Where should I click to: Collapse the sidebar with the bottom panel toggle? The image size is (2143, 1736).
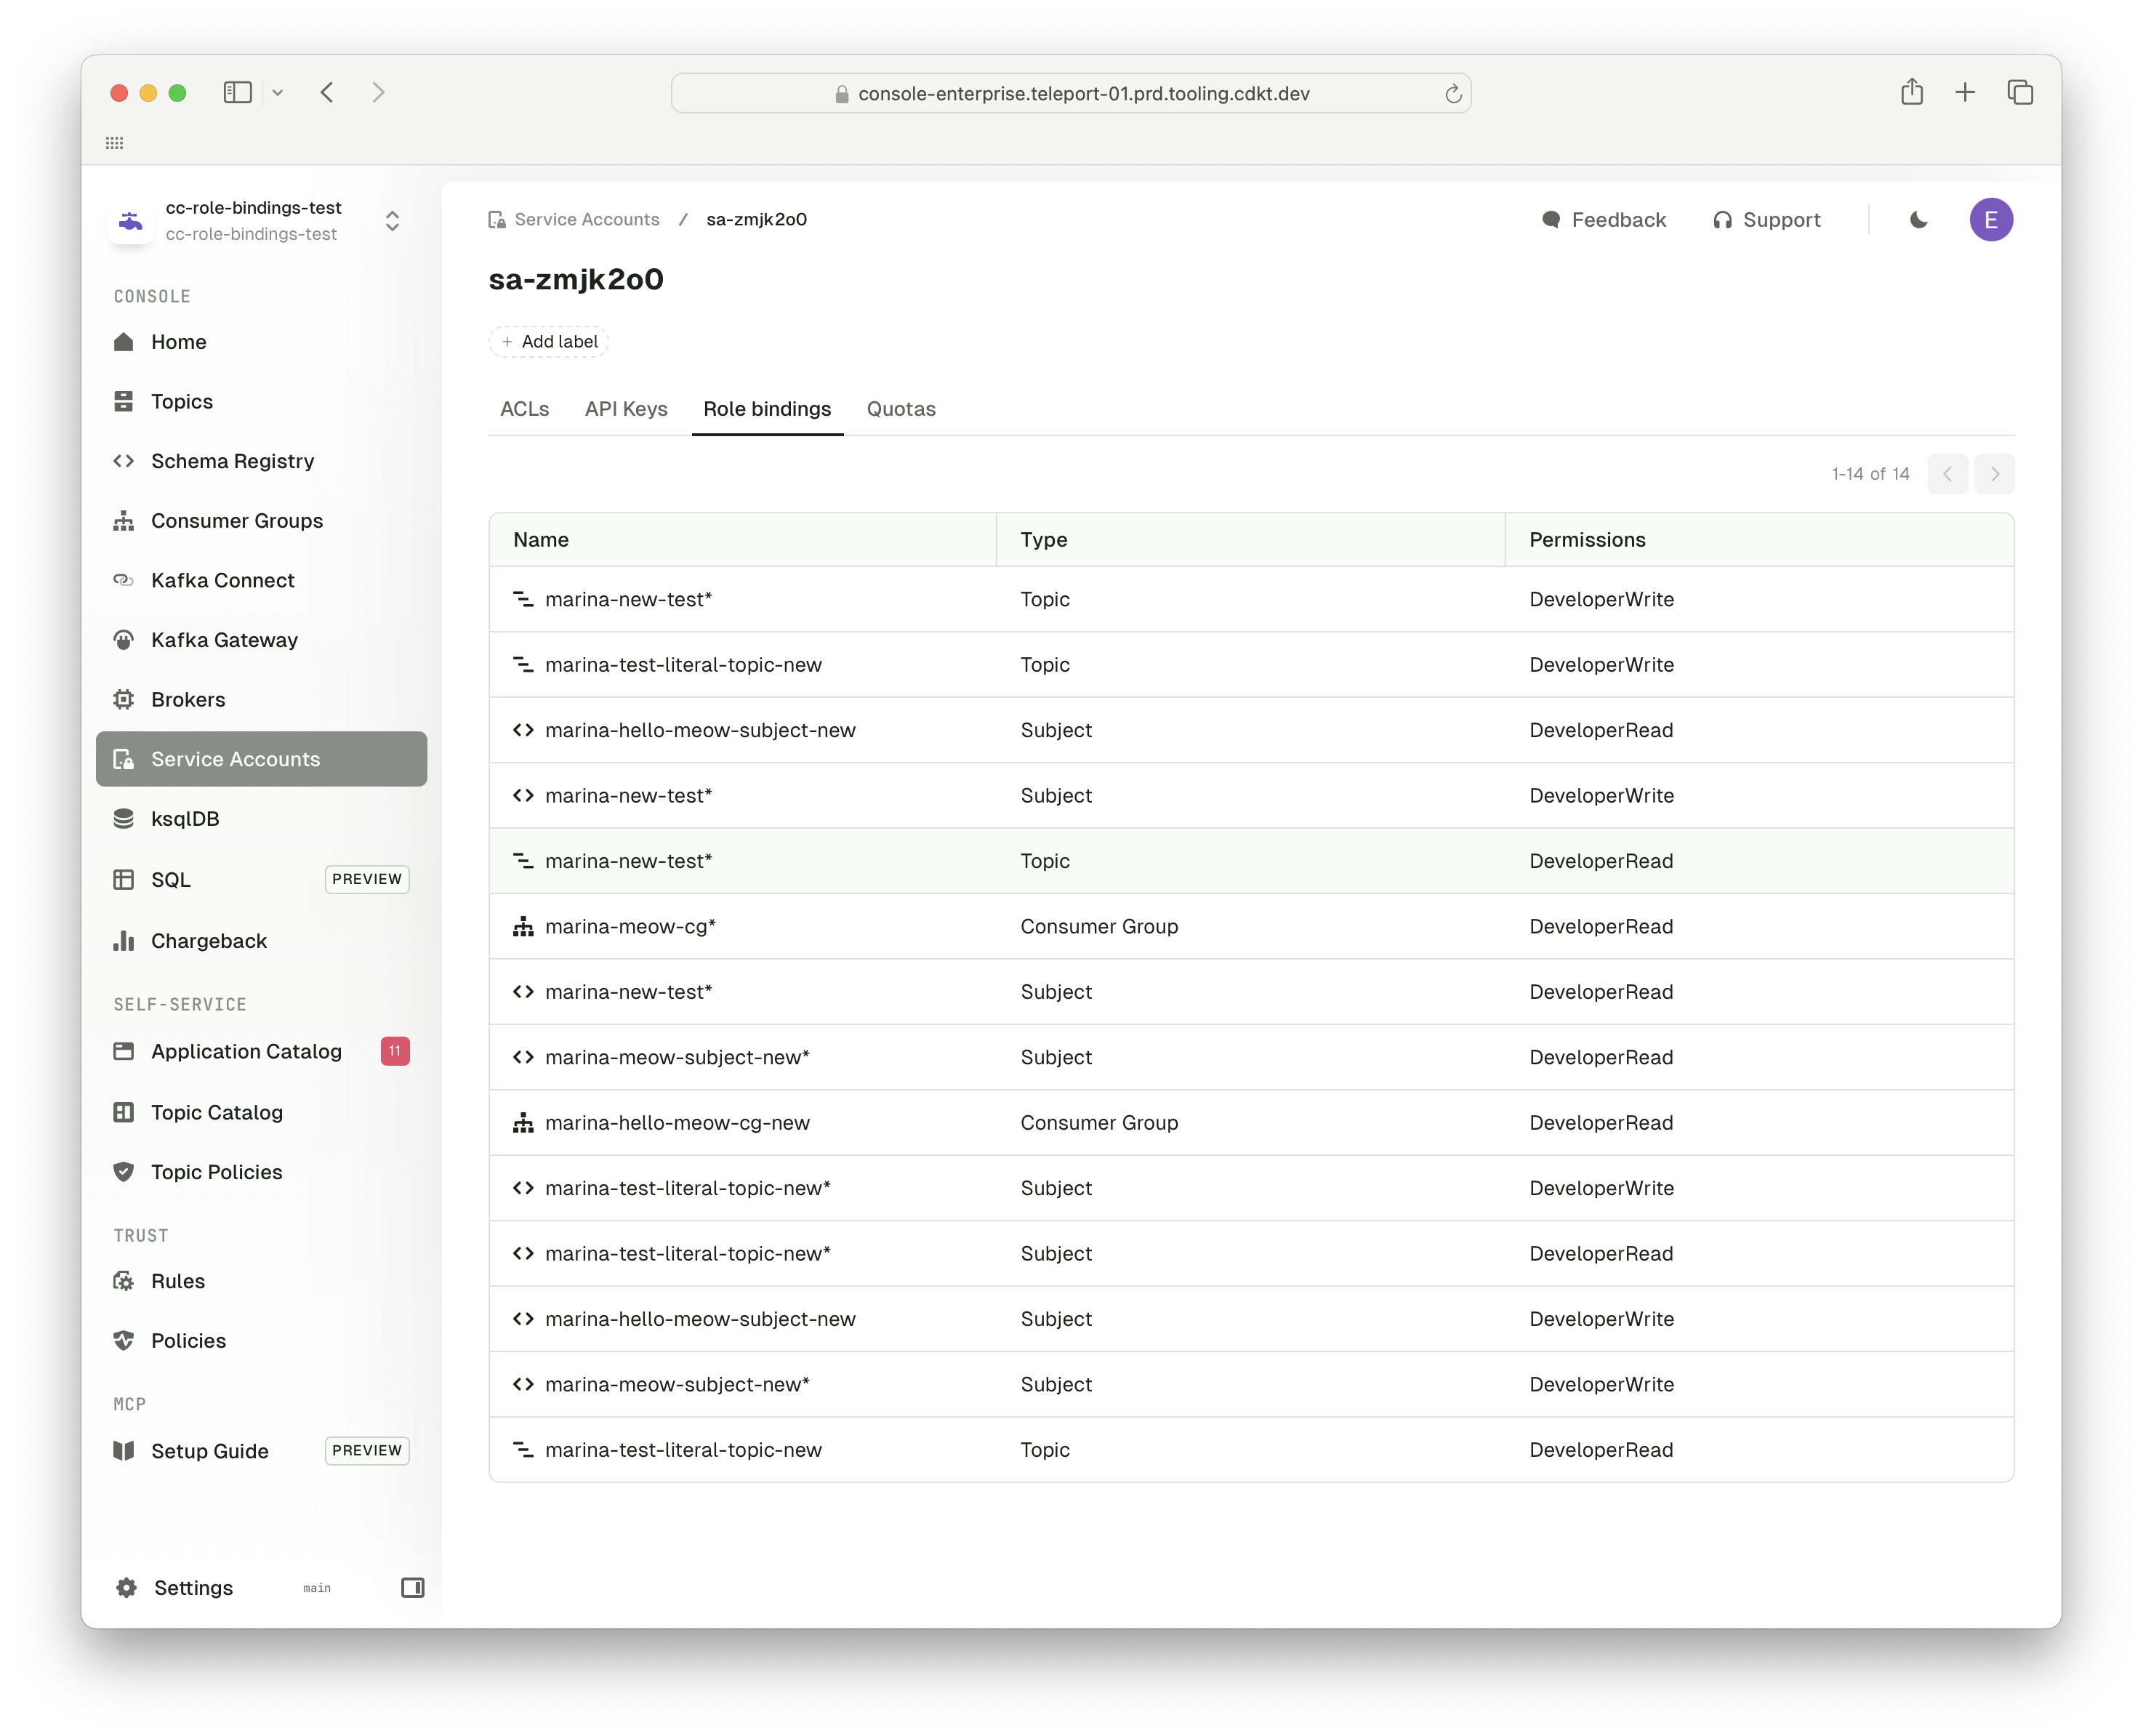tap(412, 1588)
